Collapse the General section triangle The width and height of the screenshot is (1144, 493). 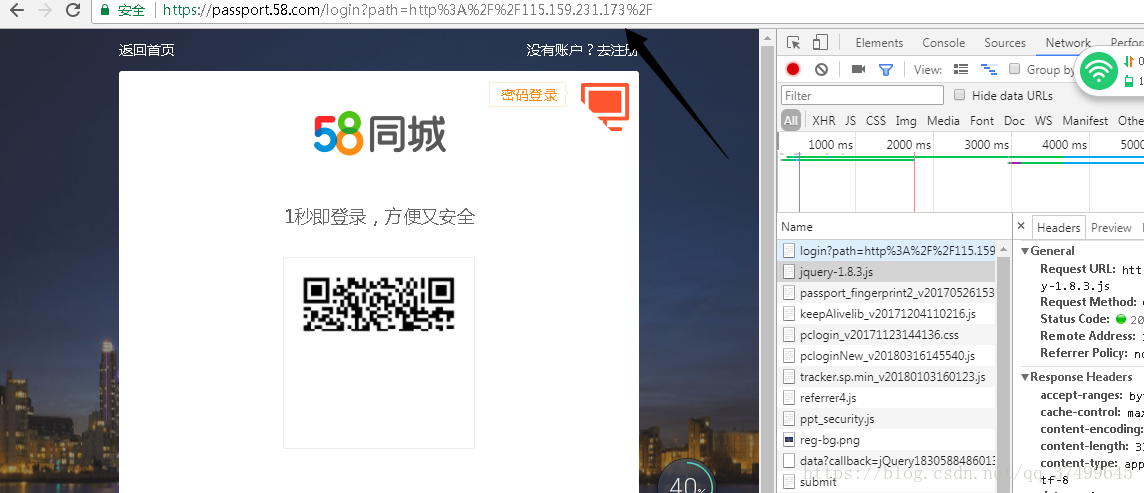pos(1025,251)
